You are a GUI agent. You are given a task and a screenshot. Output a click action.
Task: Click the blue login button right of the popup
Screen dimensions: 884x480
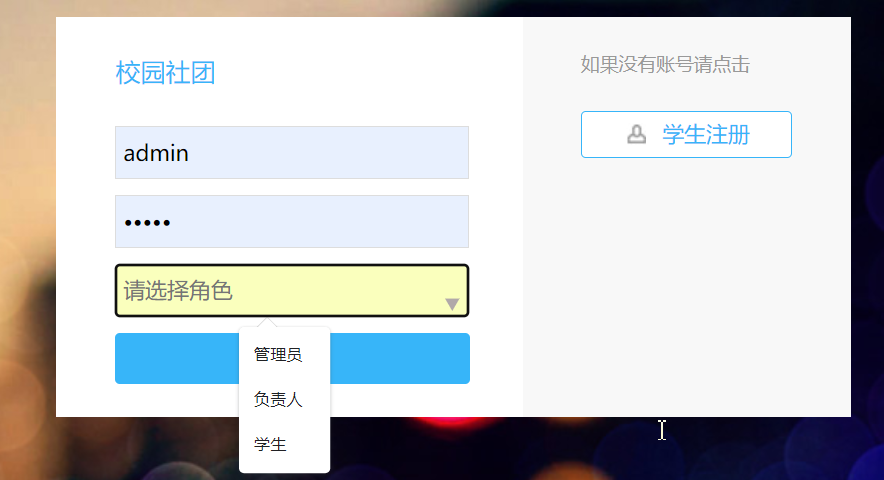point(400,358)
